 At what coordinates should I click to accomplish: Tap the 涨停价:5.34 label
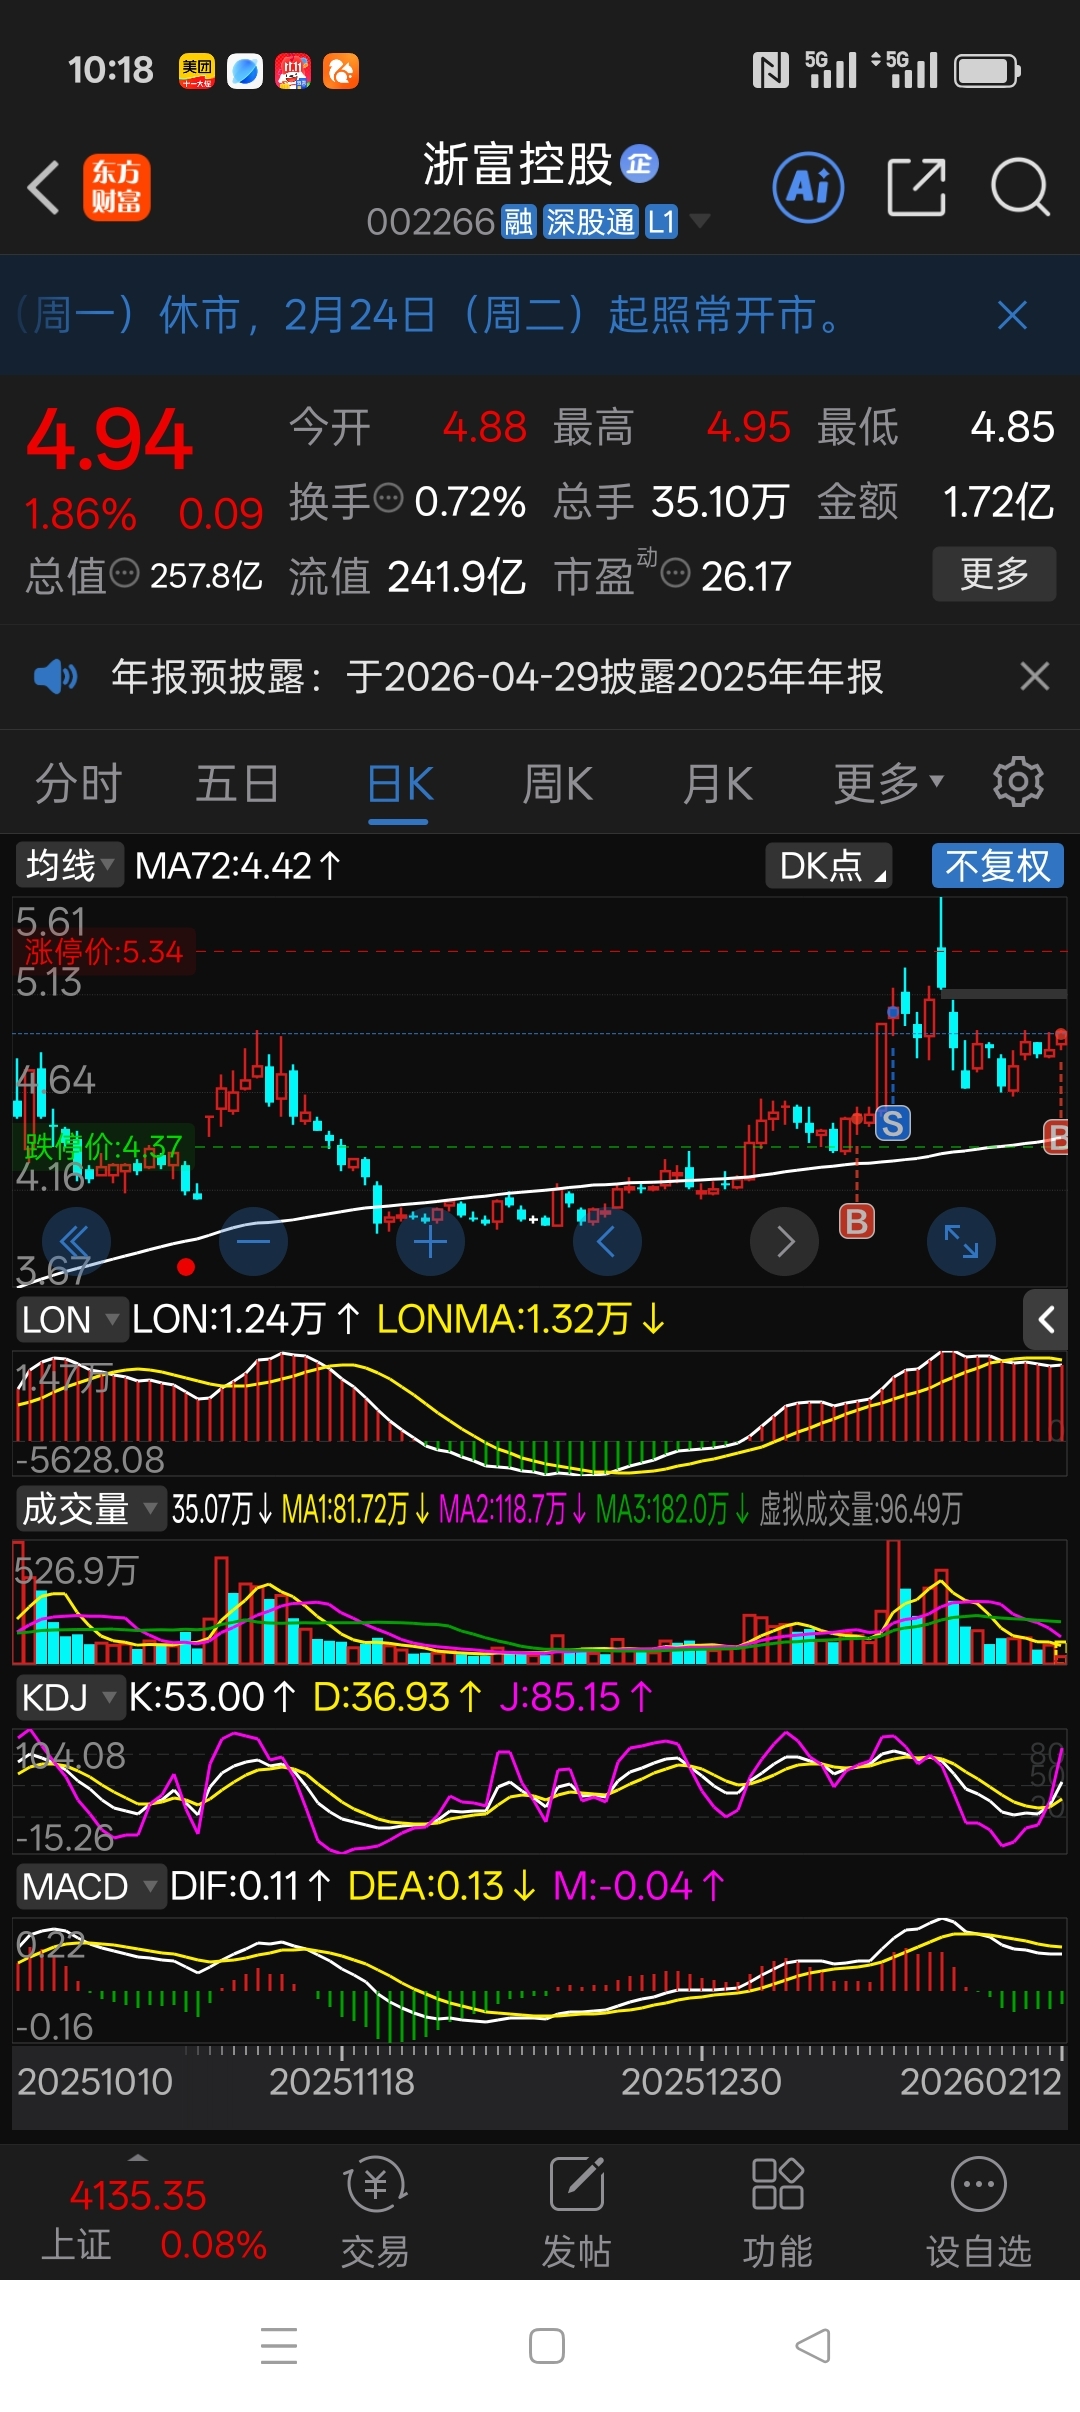pos(104,951)
